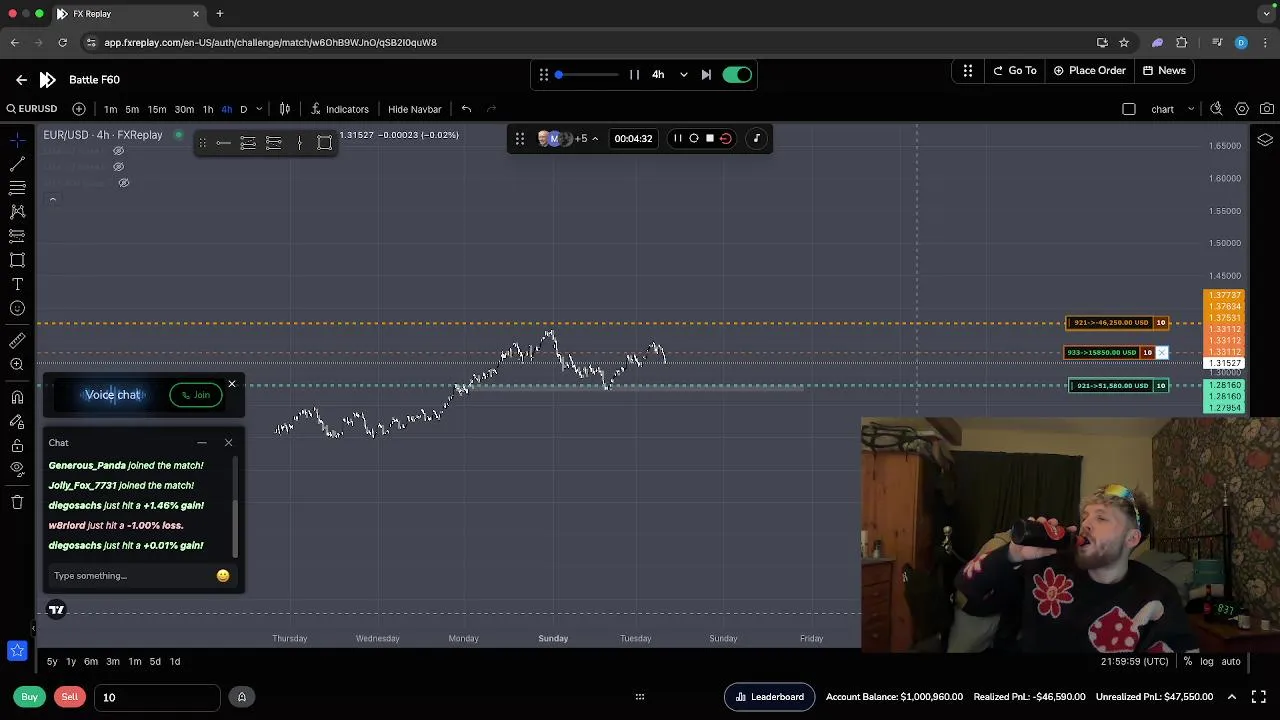Open the Indicators menu
The image size is (1280, 720).
click(x=339, y=109)
